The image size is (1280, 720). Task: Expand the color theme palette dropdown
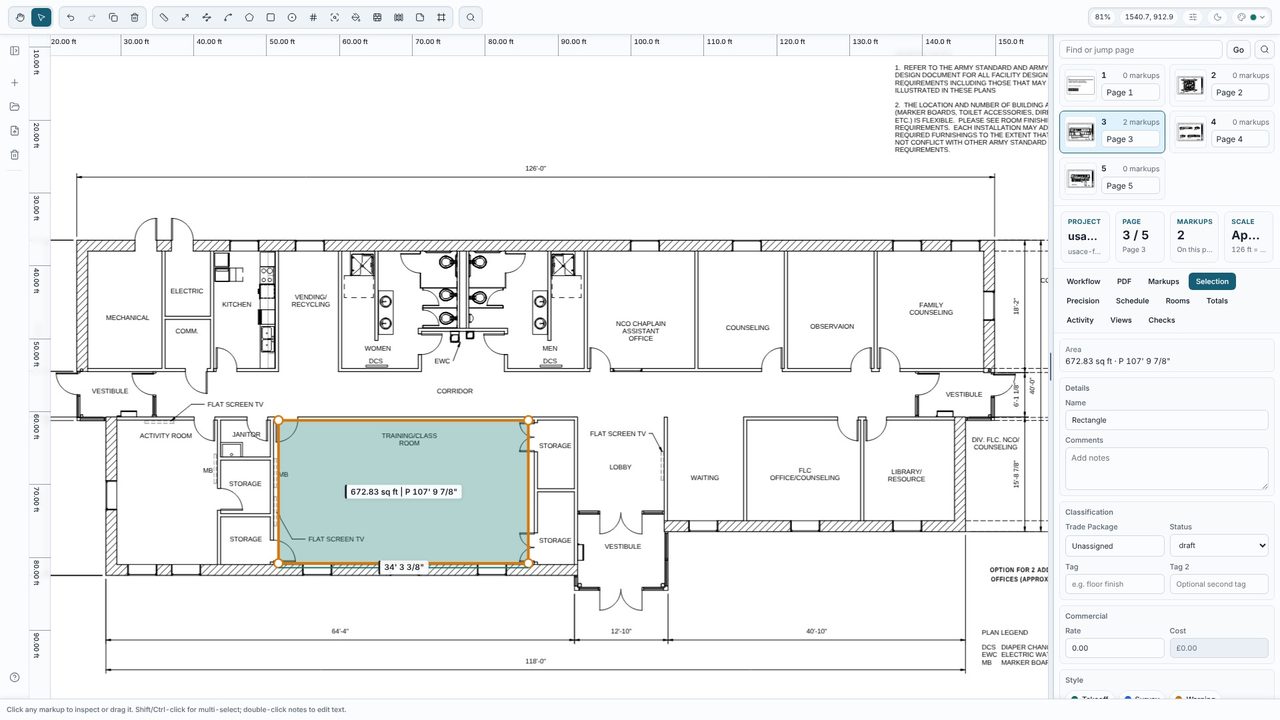tap(1251, 17)
